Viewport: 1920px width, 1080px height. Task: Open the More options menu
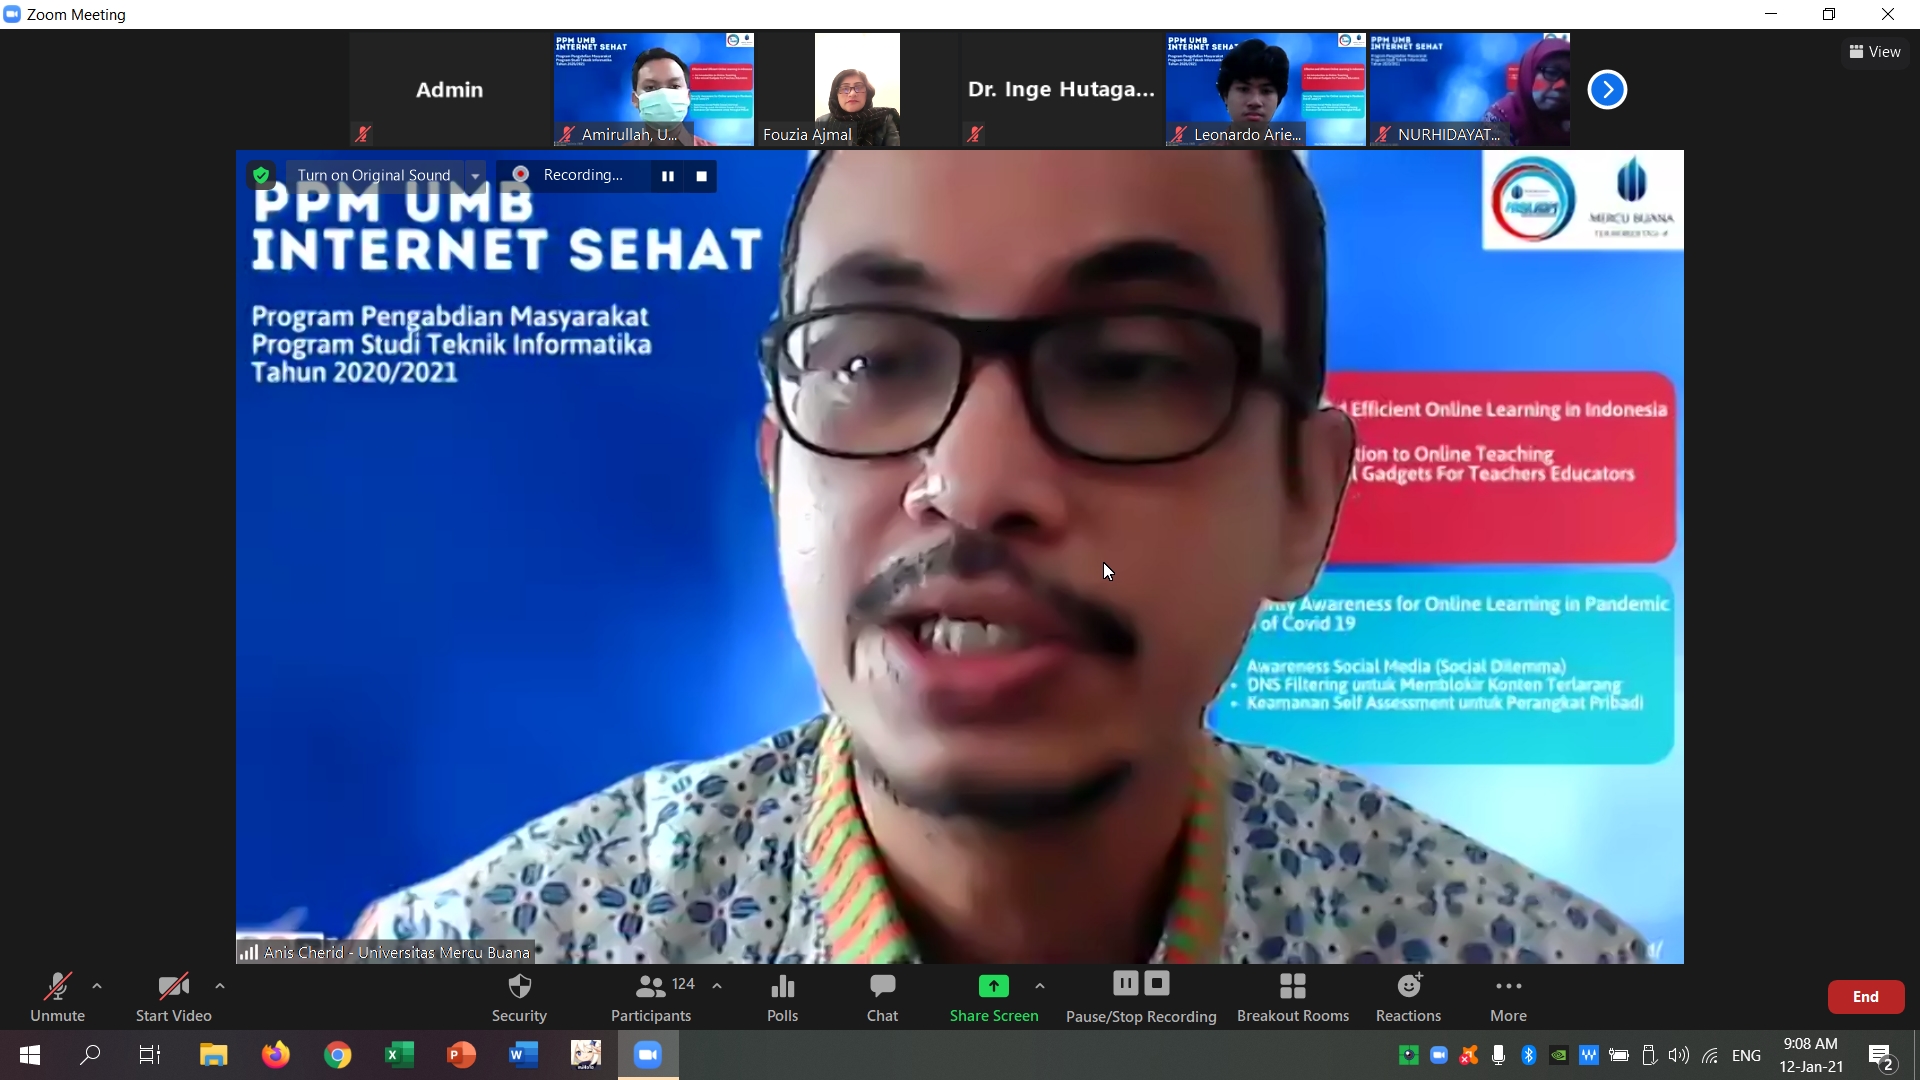1508,997
